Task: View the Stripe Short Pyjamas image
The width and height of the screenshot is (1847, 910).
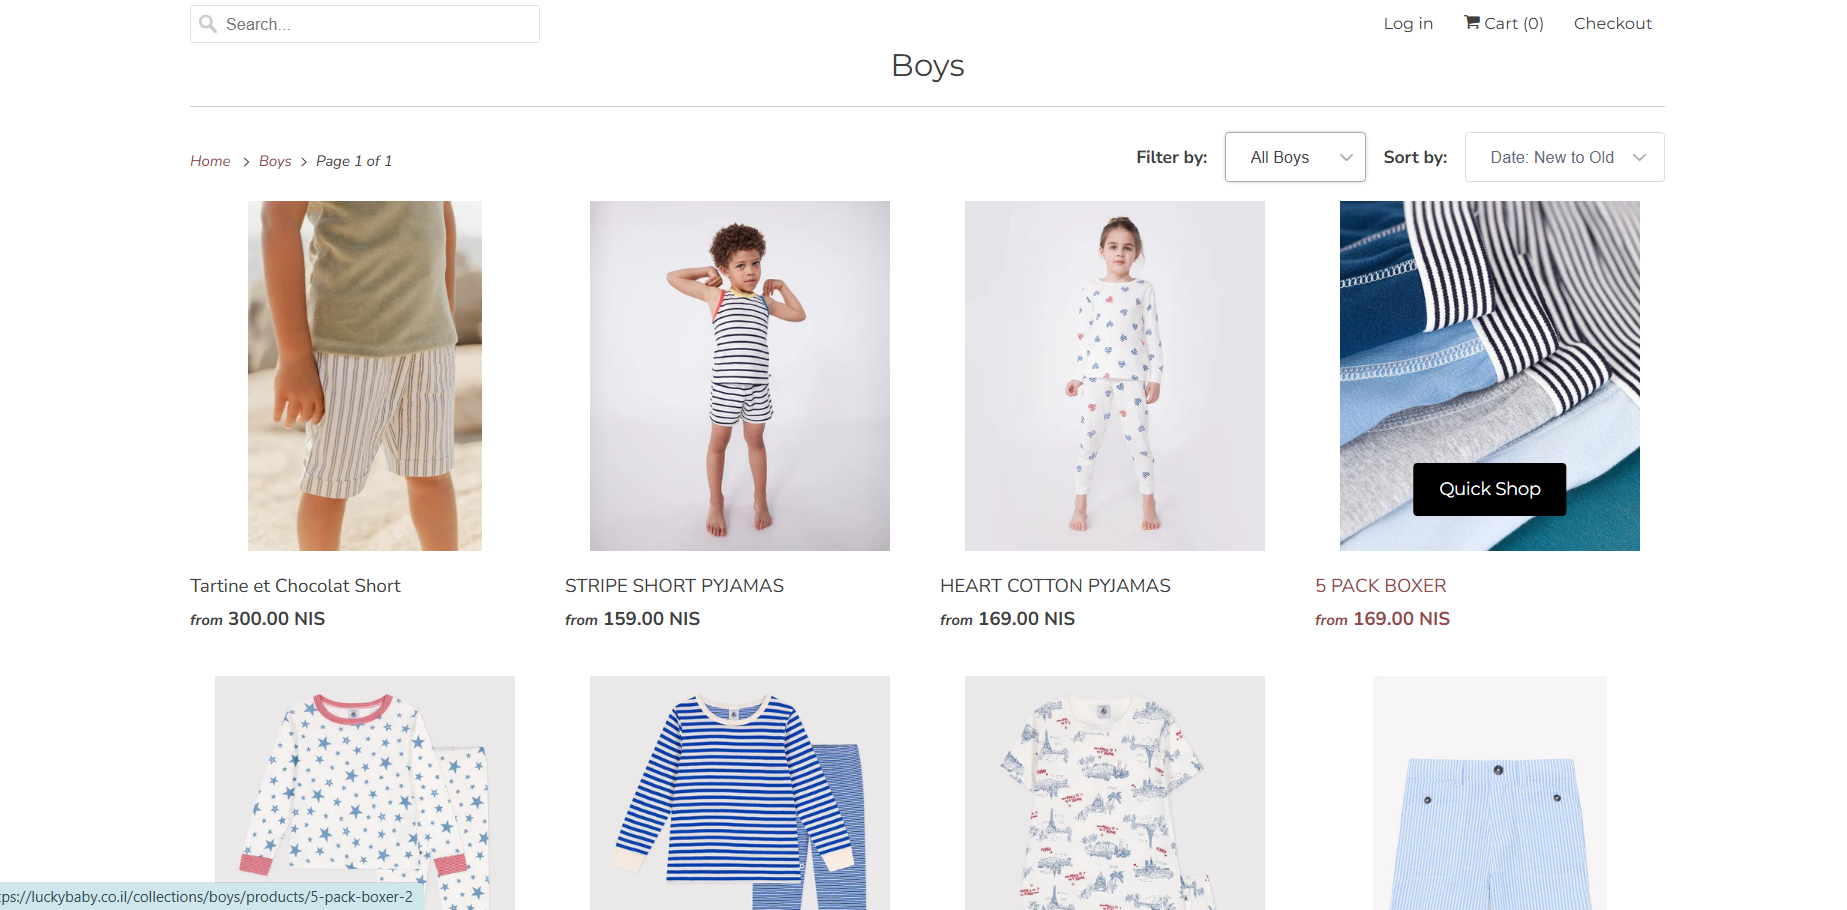Action: 739,375
